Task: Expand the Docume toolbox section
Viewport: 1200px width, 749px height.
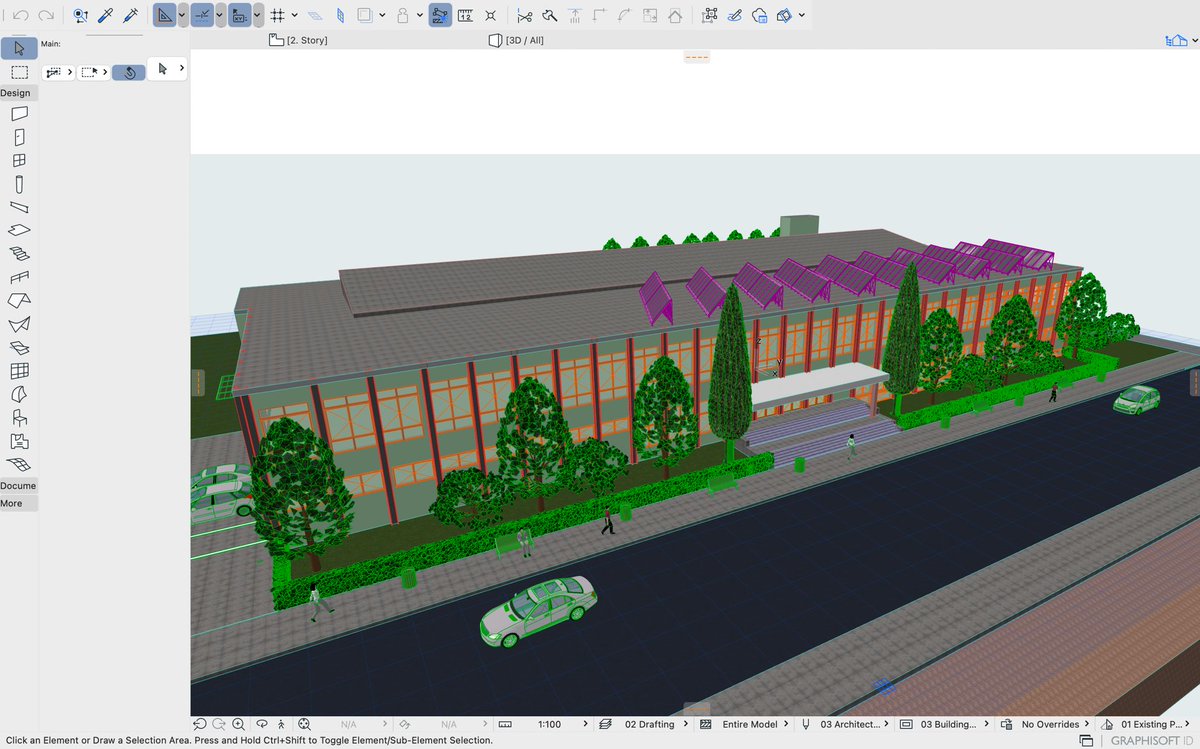Action: 19,486
